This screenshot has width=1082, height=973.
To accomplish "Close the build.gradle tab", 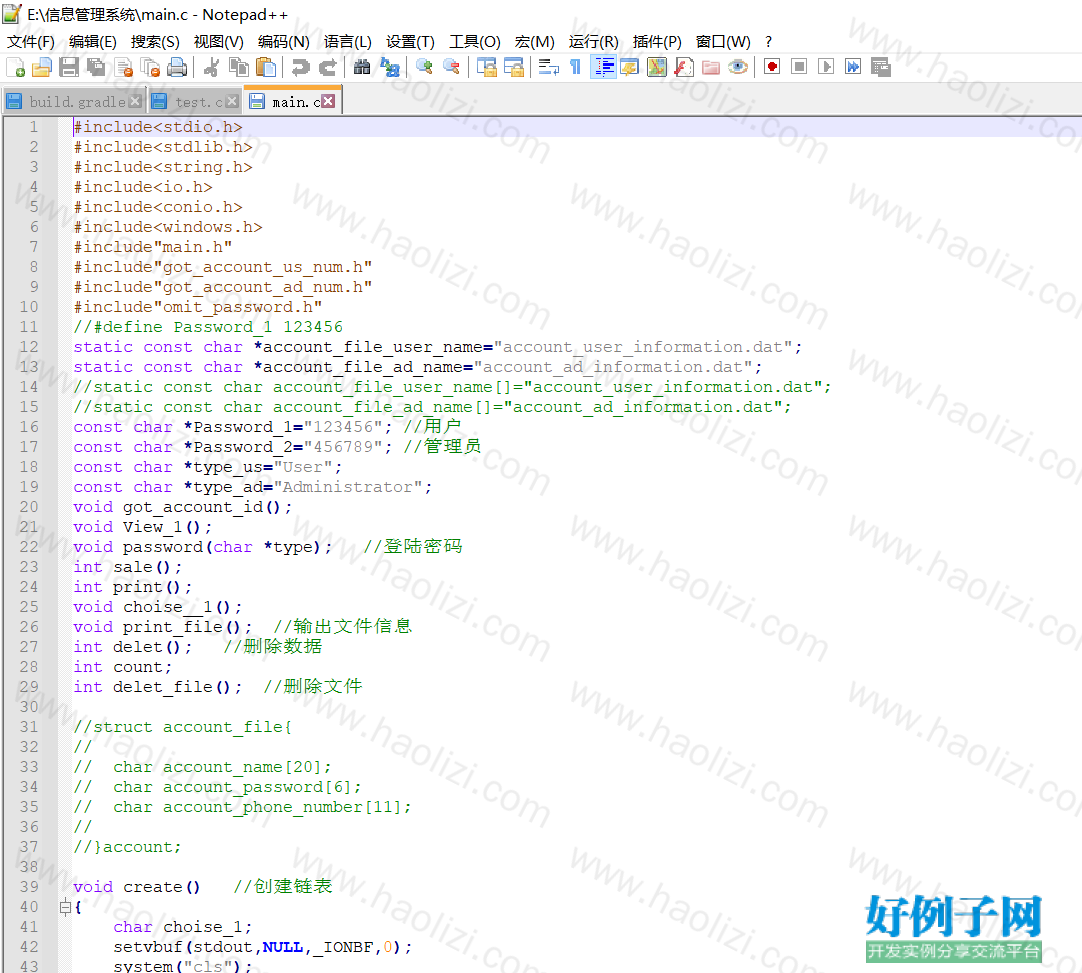I will click(135, 101).
